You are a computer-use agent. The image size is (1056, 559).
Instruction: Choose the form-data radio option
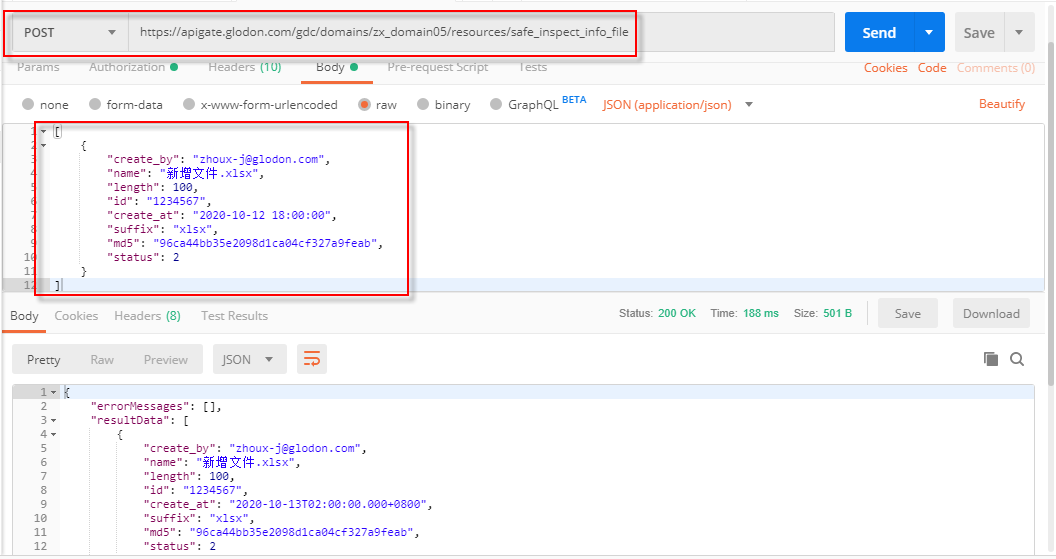click(95, 104)
